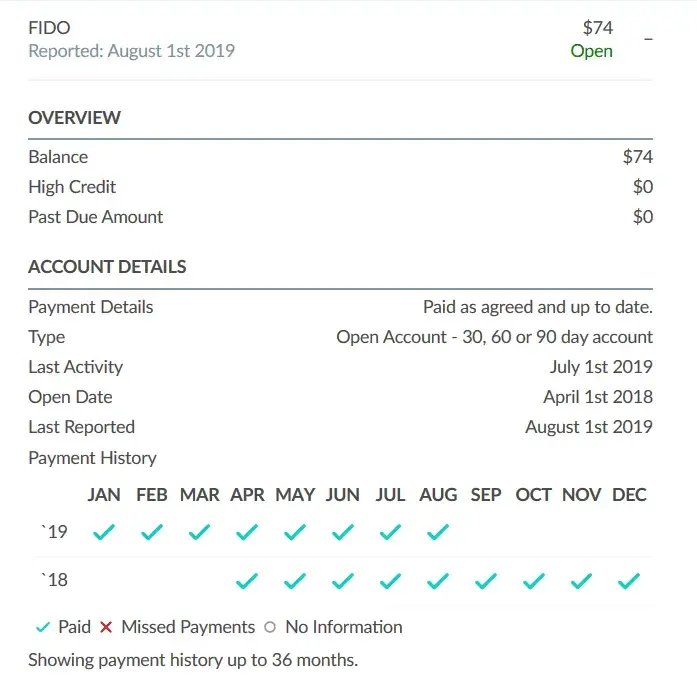The height and width of the screenshot is (690, 697).
Task: Click the January 2019 paid checkmark
Action: pos(104,532)
